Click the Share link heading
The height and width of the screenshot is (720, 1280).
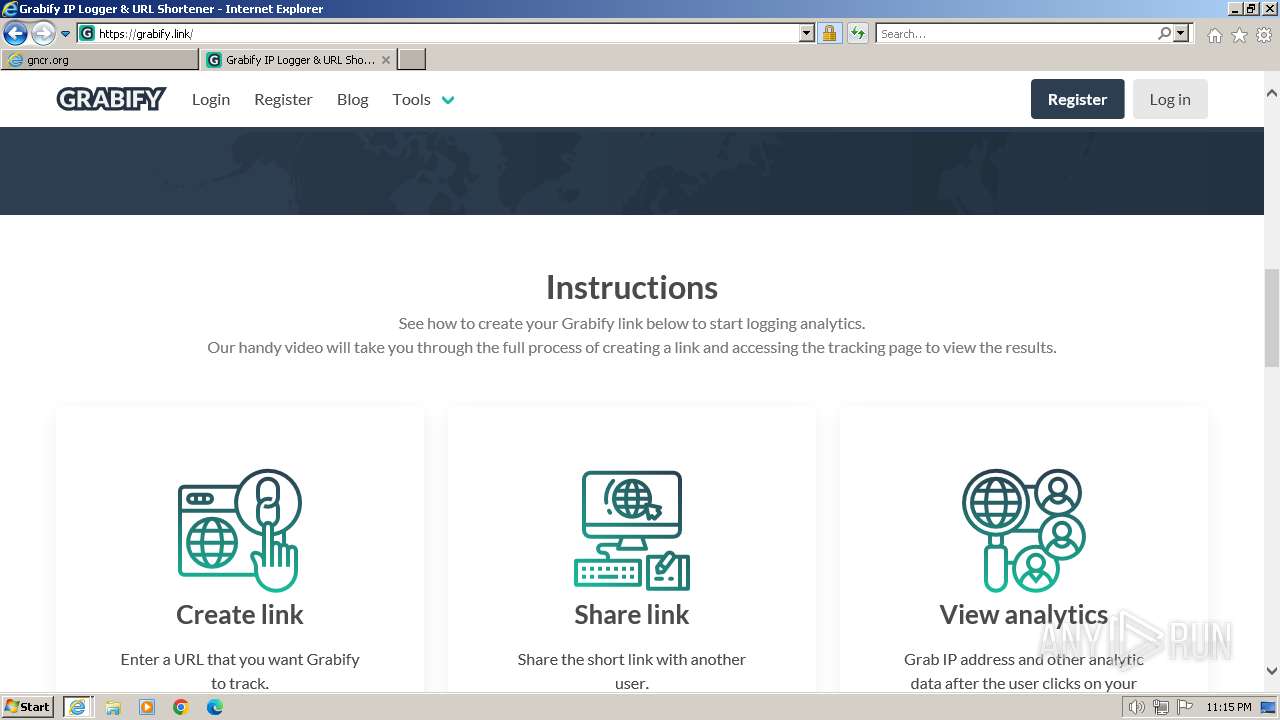632,614
